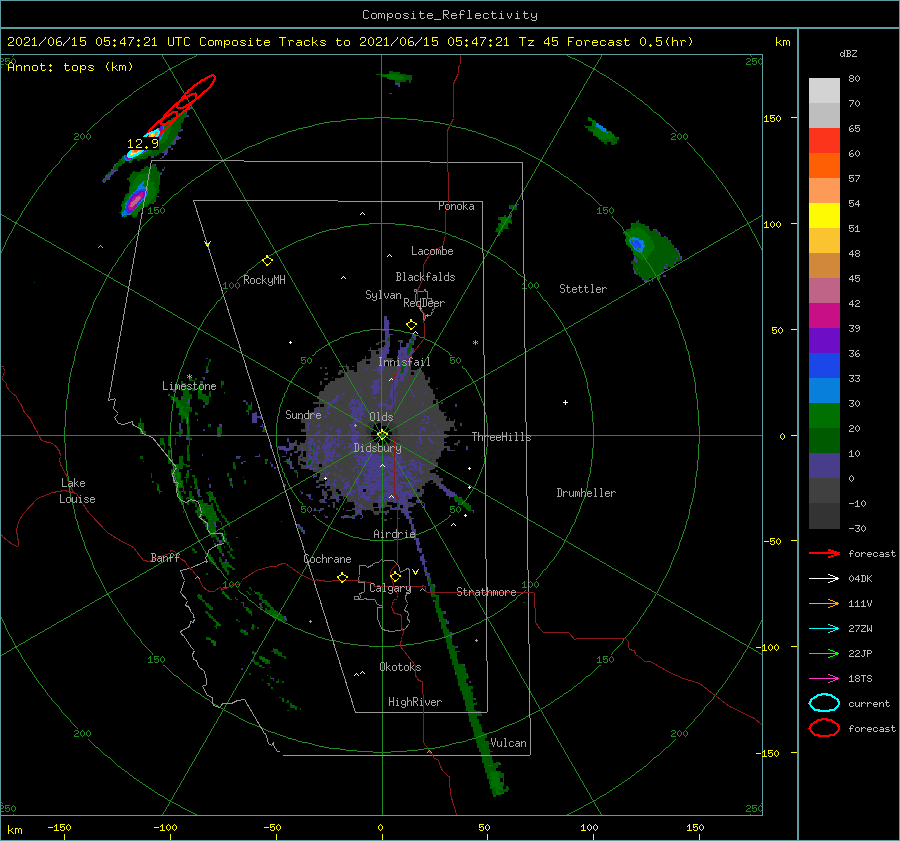Click the Didsbury city label
900x841 pixels.
pyautogui.click(x=377, y=448)
